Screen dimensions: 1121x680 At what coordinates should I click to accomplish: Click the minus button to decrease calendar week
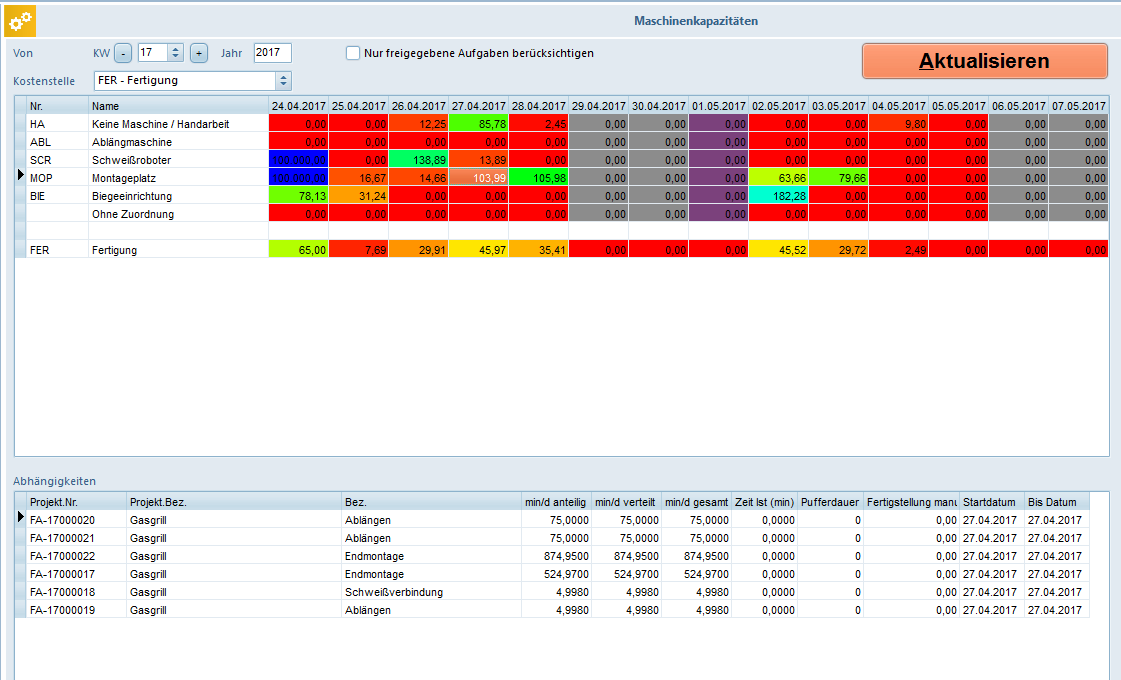pos(123,53)
